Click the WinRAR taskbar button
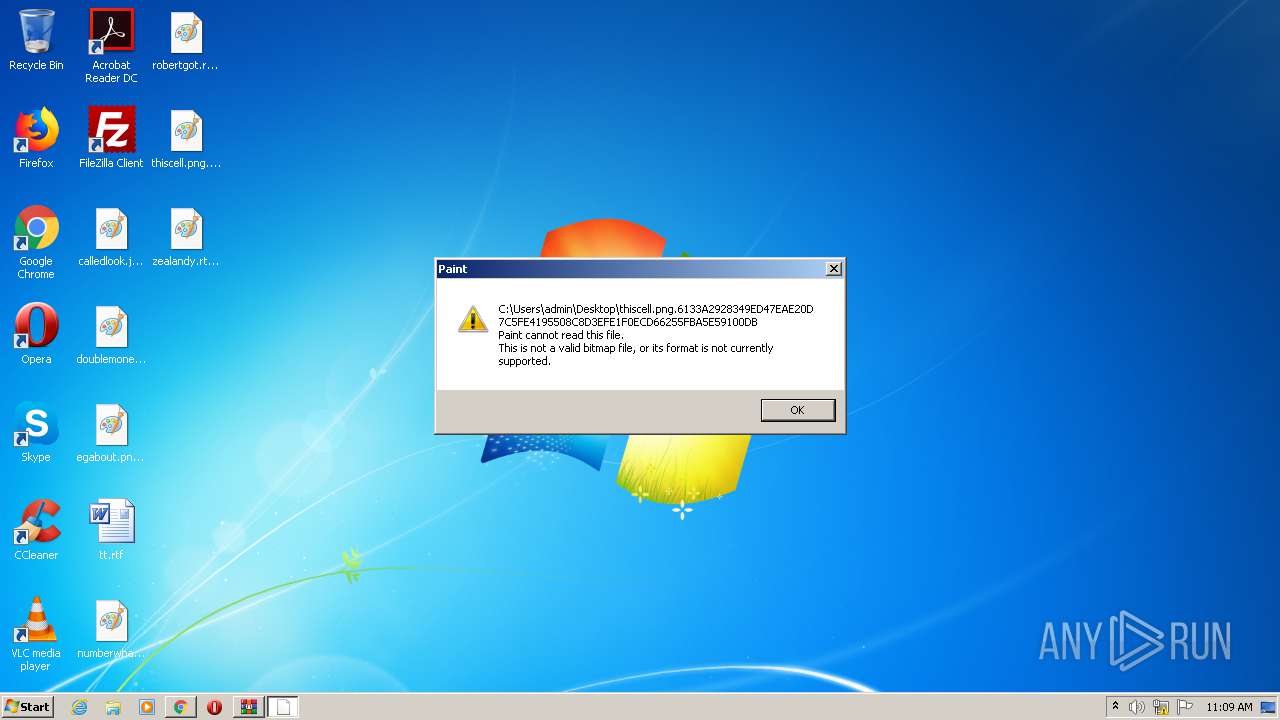This screenshot has height=720, width=1280. (x=248, y=707)
